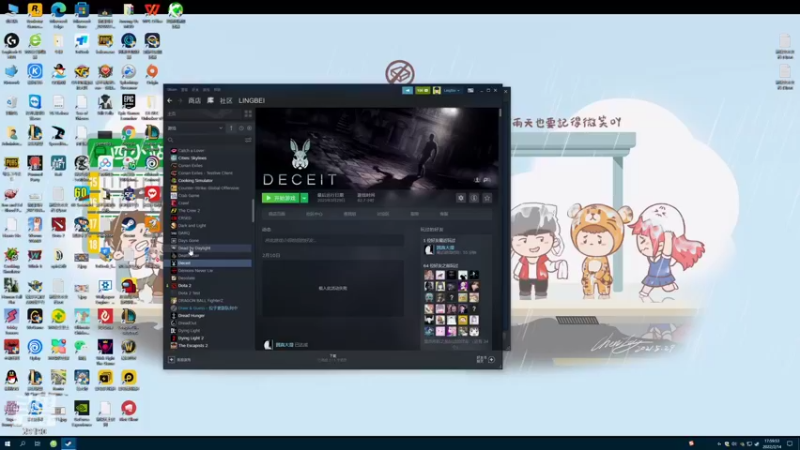This screenshot has width=800, height=450.
Task: Open Friends and Chat icon at bottom right
Action: (x=491, y=360)
